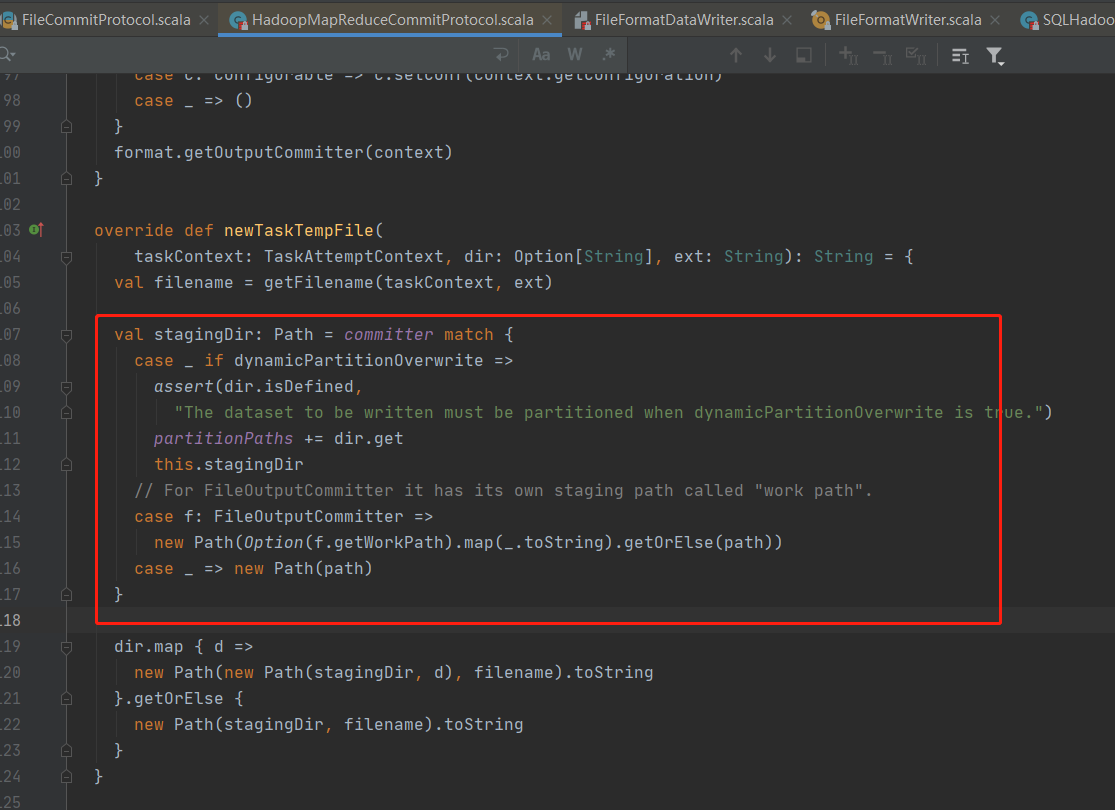Toggle whole Words search option
The image size is (1115, 810).
click(x=575, y=55)
